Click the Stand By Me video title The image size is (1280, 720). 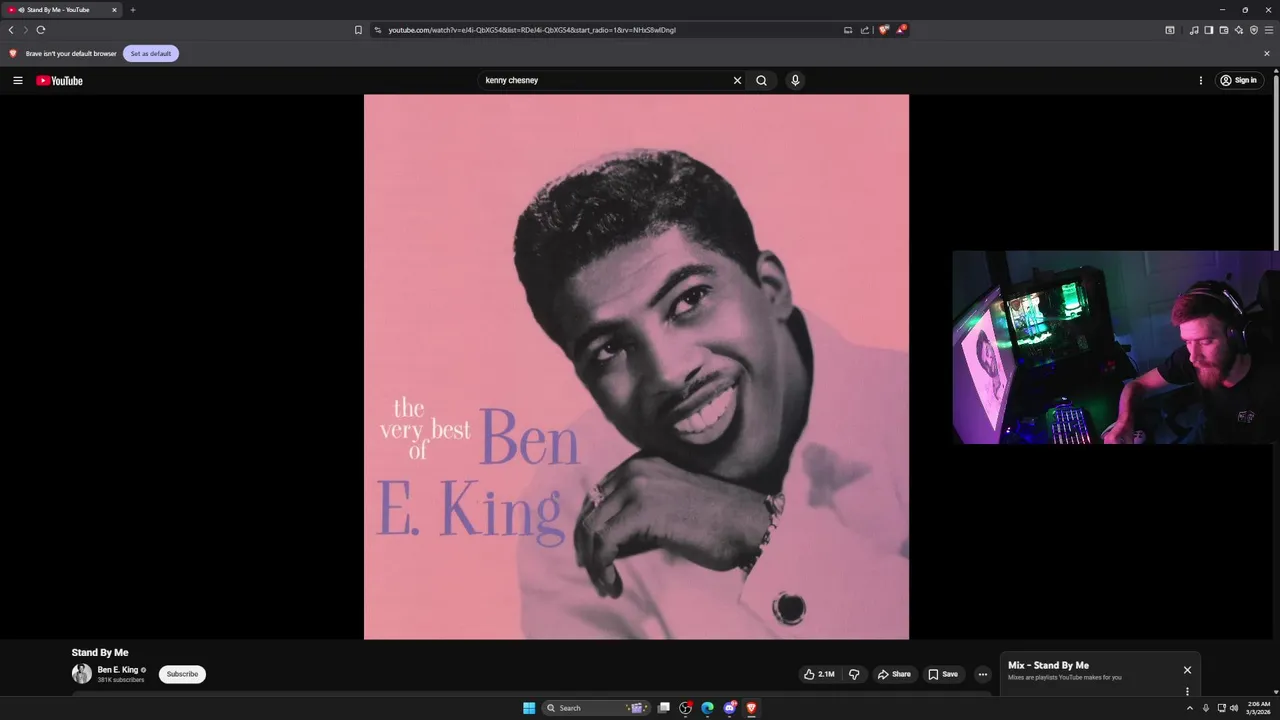tap(100, 653)
